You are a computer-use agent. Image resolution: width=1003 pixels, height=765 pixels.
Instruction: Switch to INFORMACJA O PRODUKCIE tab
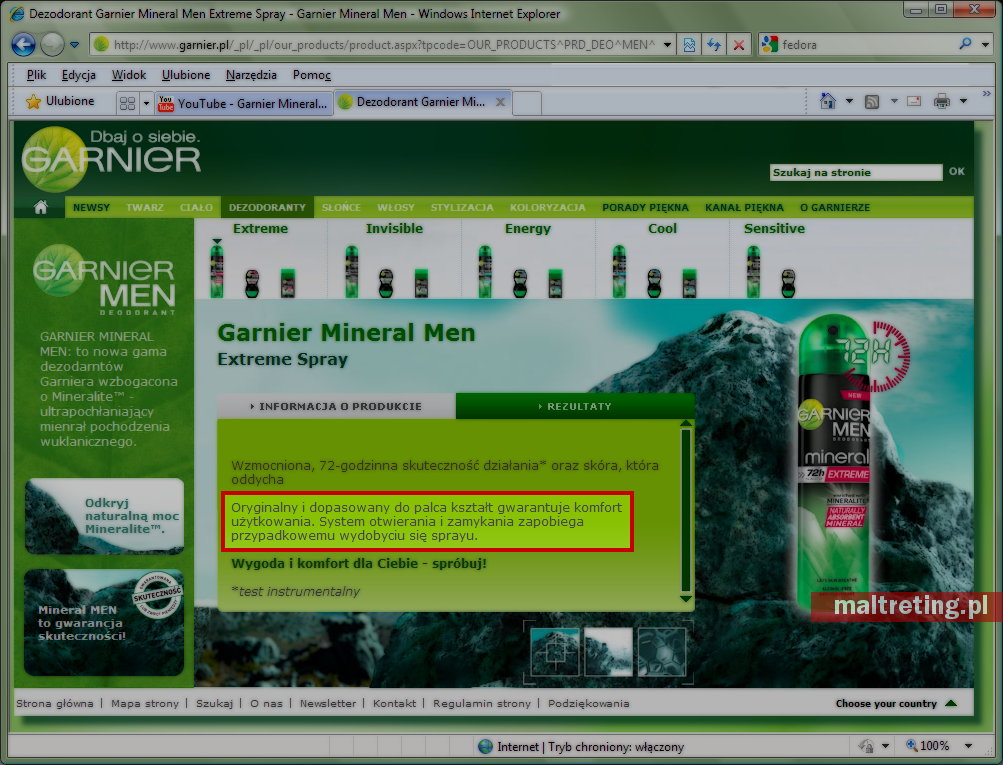pos(336,406)
